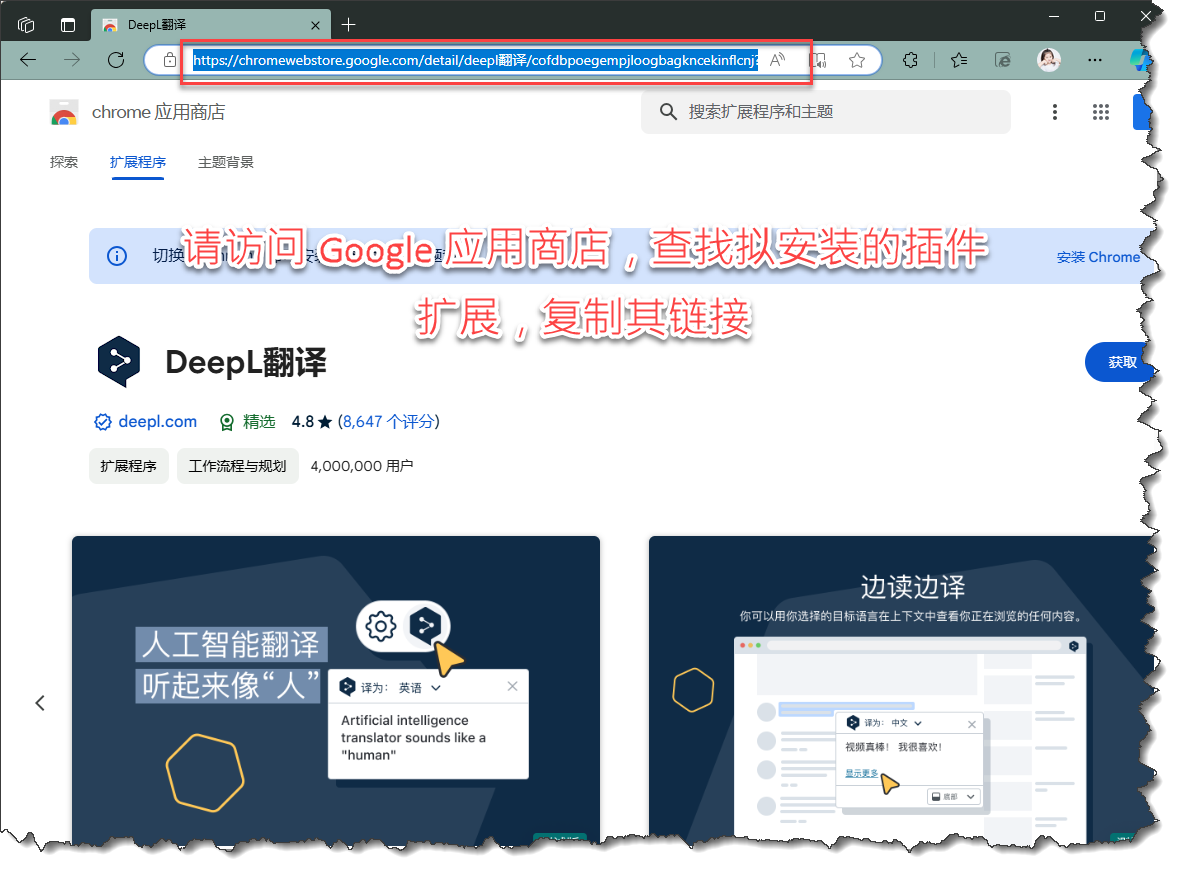Open the immersive reader icon
The width and height of the screenshot is (1184, 876).
[820, 60]
